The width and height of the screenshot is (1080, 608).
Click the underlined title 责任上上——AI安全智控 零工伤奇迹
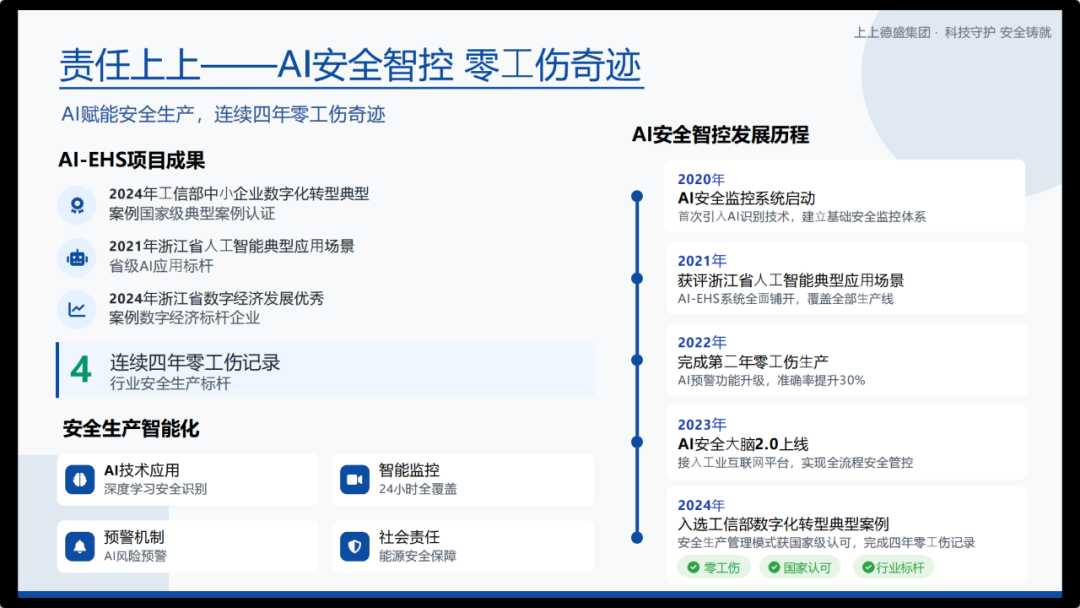pos(350,66)
